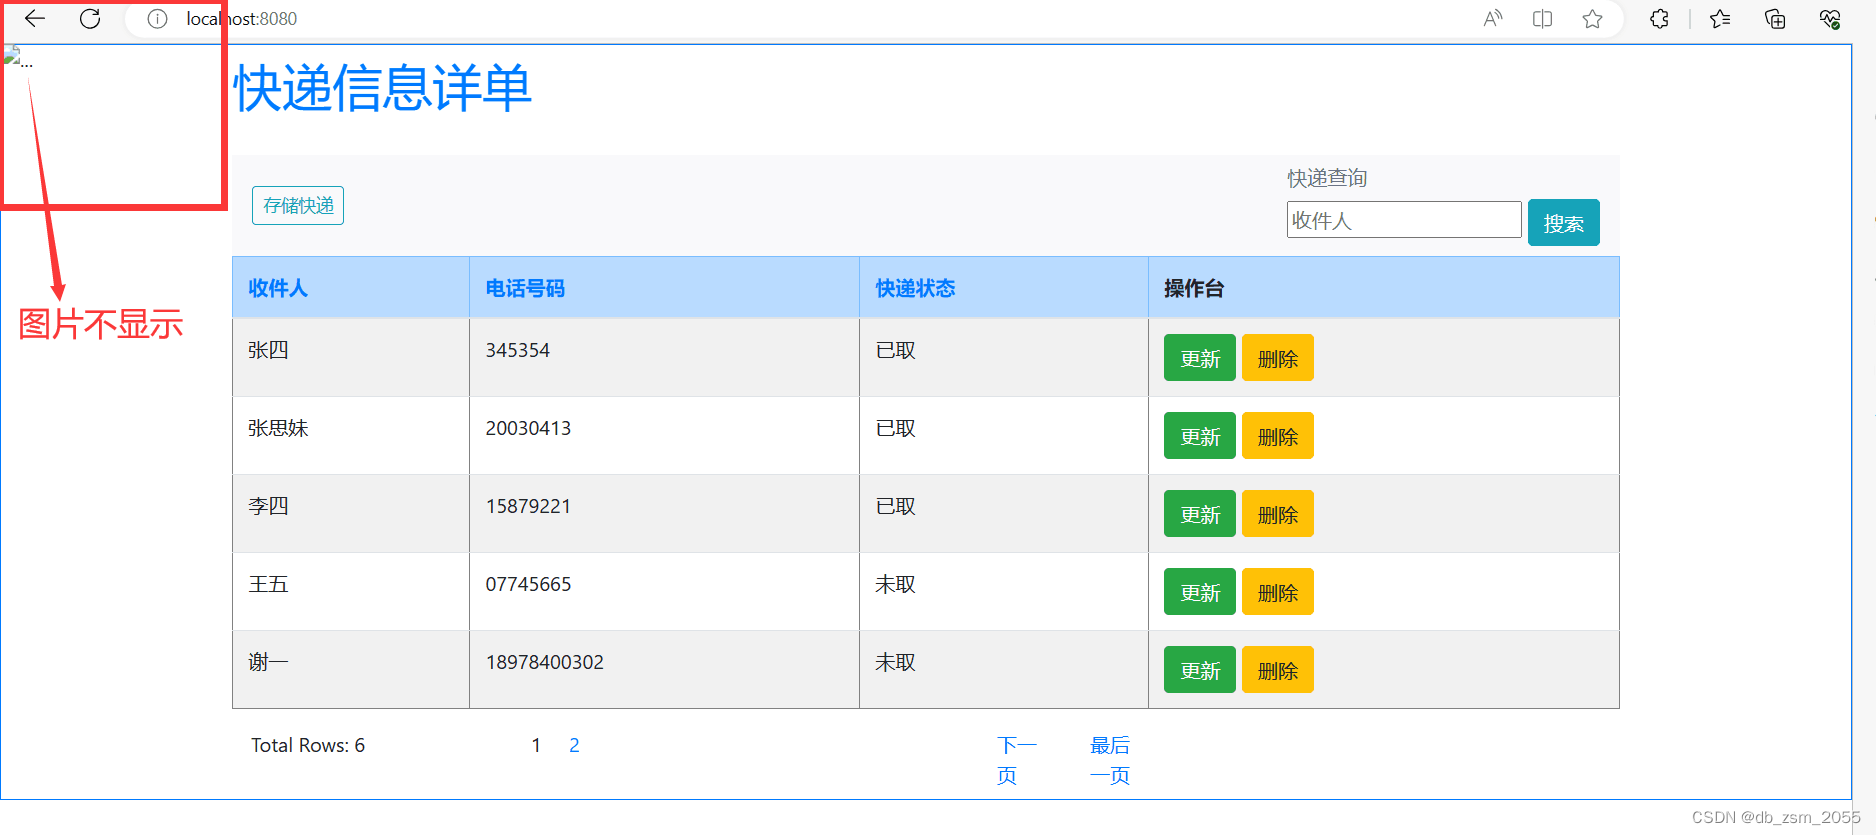The width and height of the screenshot is (1876, 835).
Task: Open browser essentials heart icon
Action: click(x=1830, y=19)
